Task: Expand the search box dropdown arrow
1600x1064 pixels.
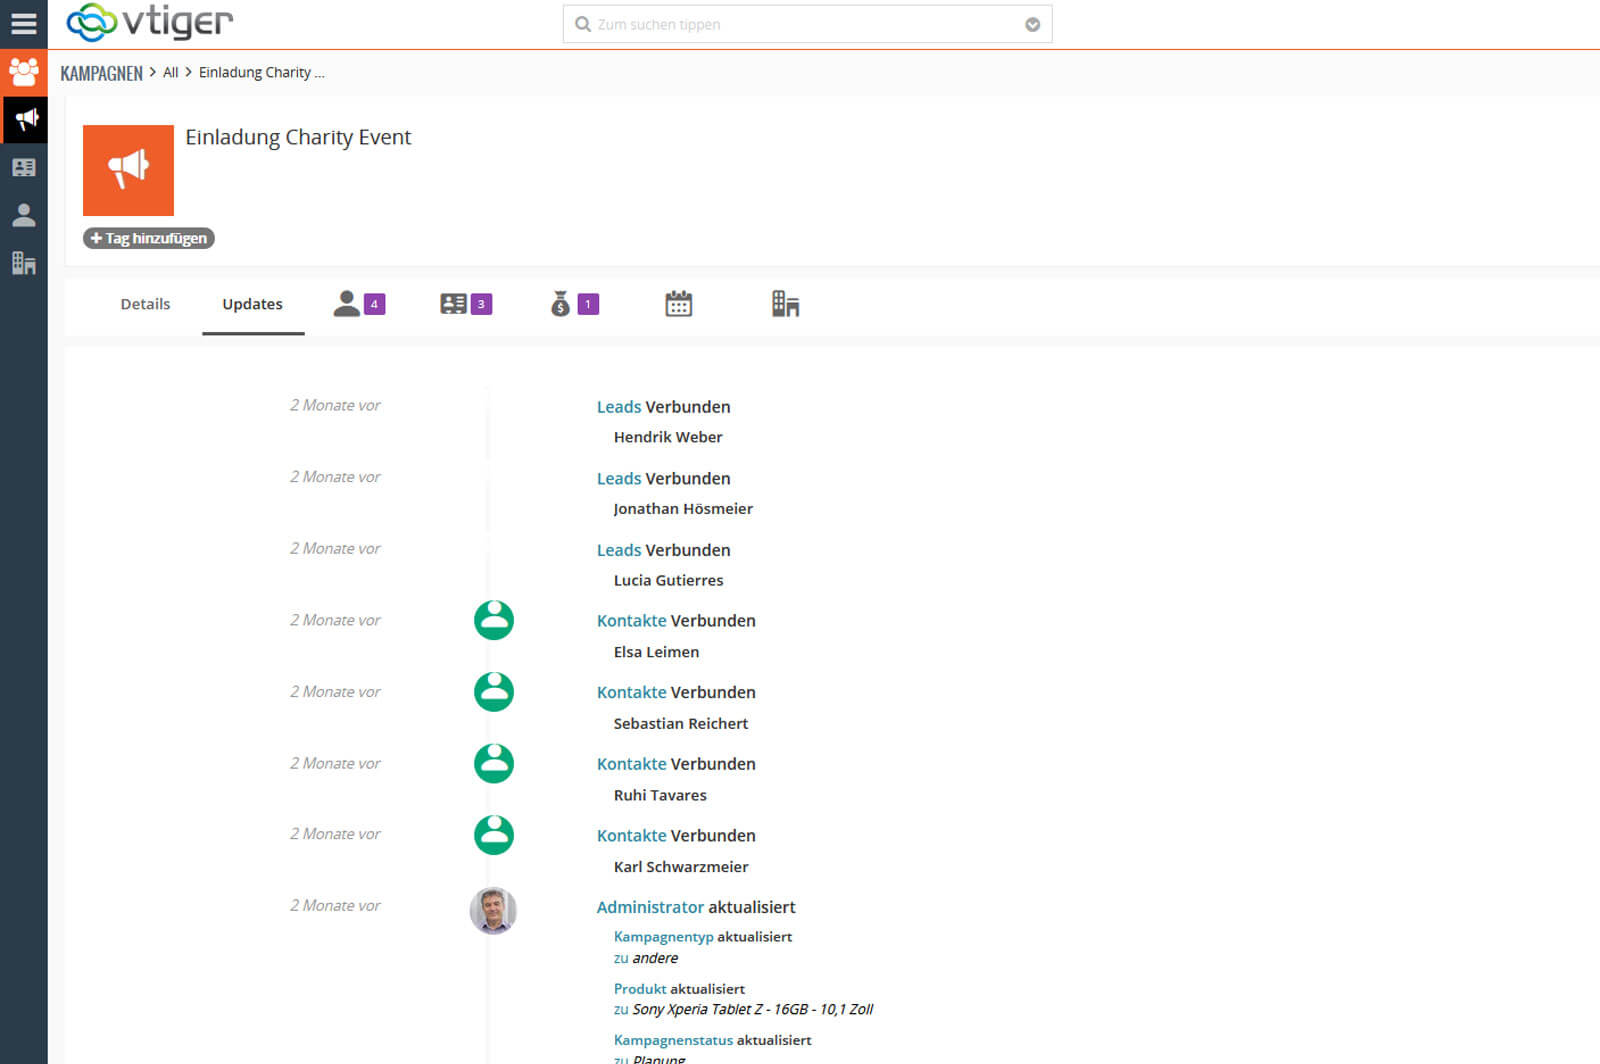Action: click(x=1032, y=25)
